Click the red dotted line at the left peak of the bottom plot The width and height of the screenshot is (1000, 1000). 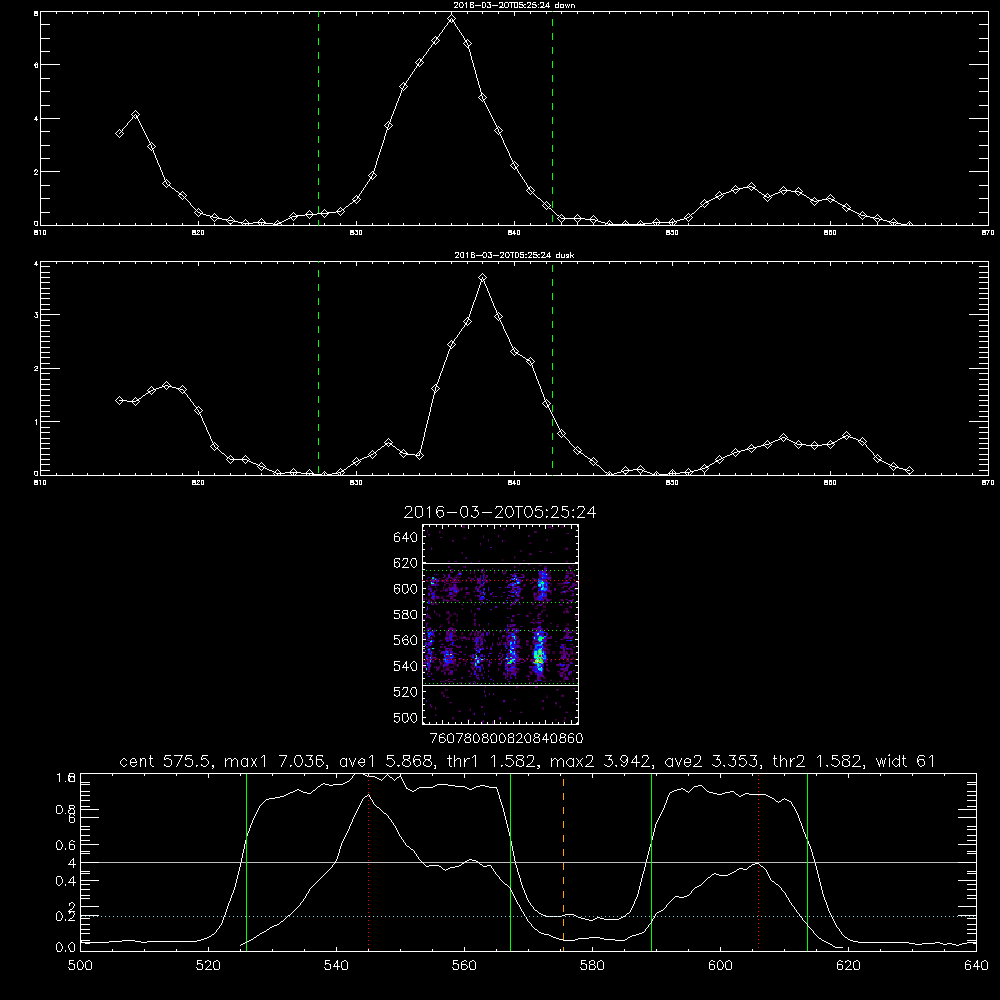tap(369, 861)
